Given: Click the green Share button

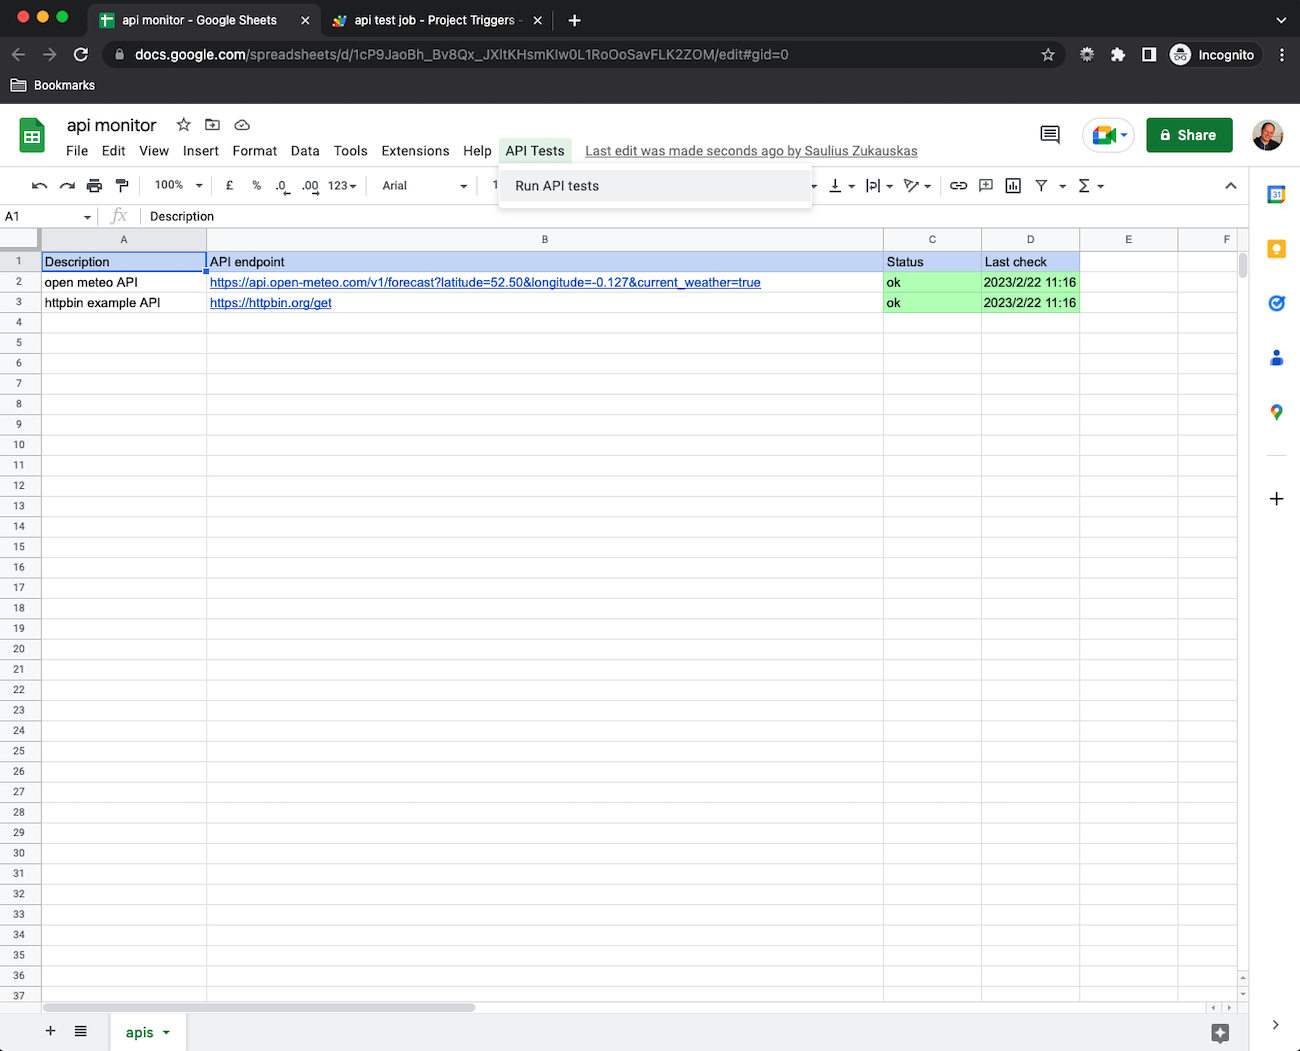Looking at the screenshot, I should (1189, 135).
